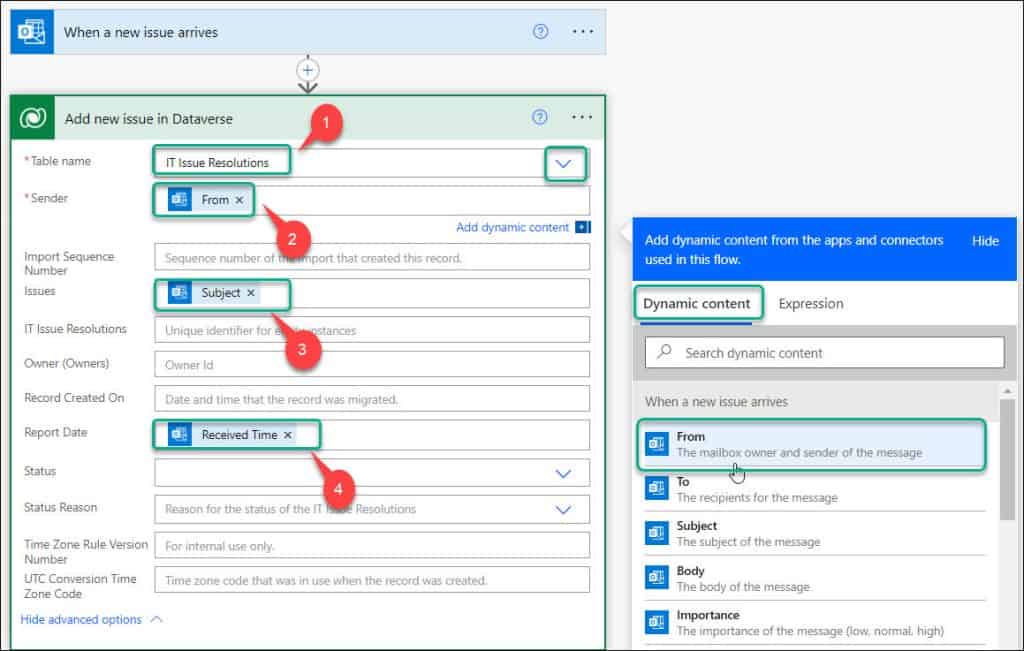Image resolution: width=1024 pixels, height=651 pixels.
Task: Click the search magnifier icon in dynamic content panel
Action: pos(664,351)
